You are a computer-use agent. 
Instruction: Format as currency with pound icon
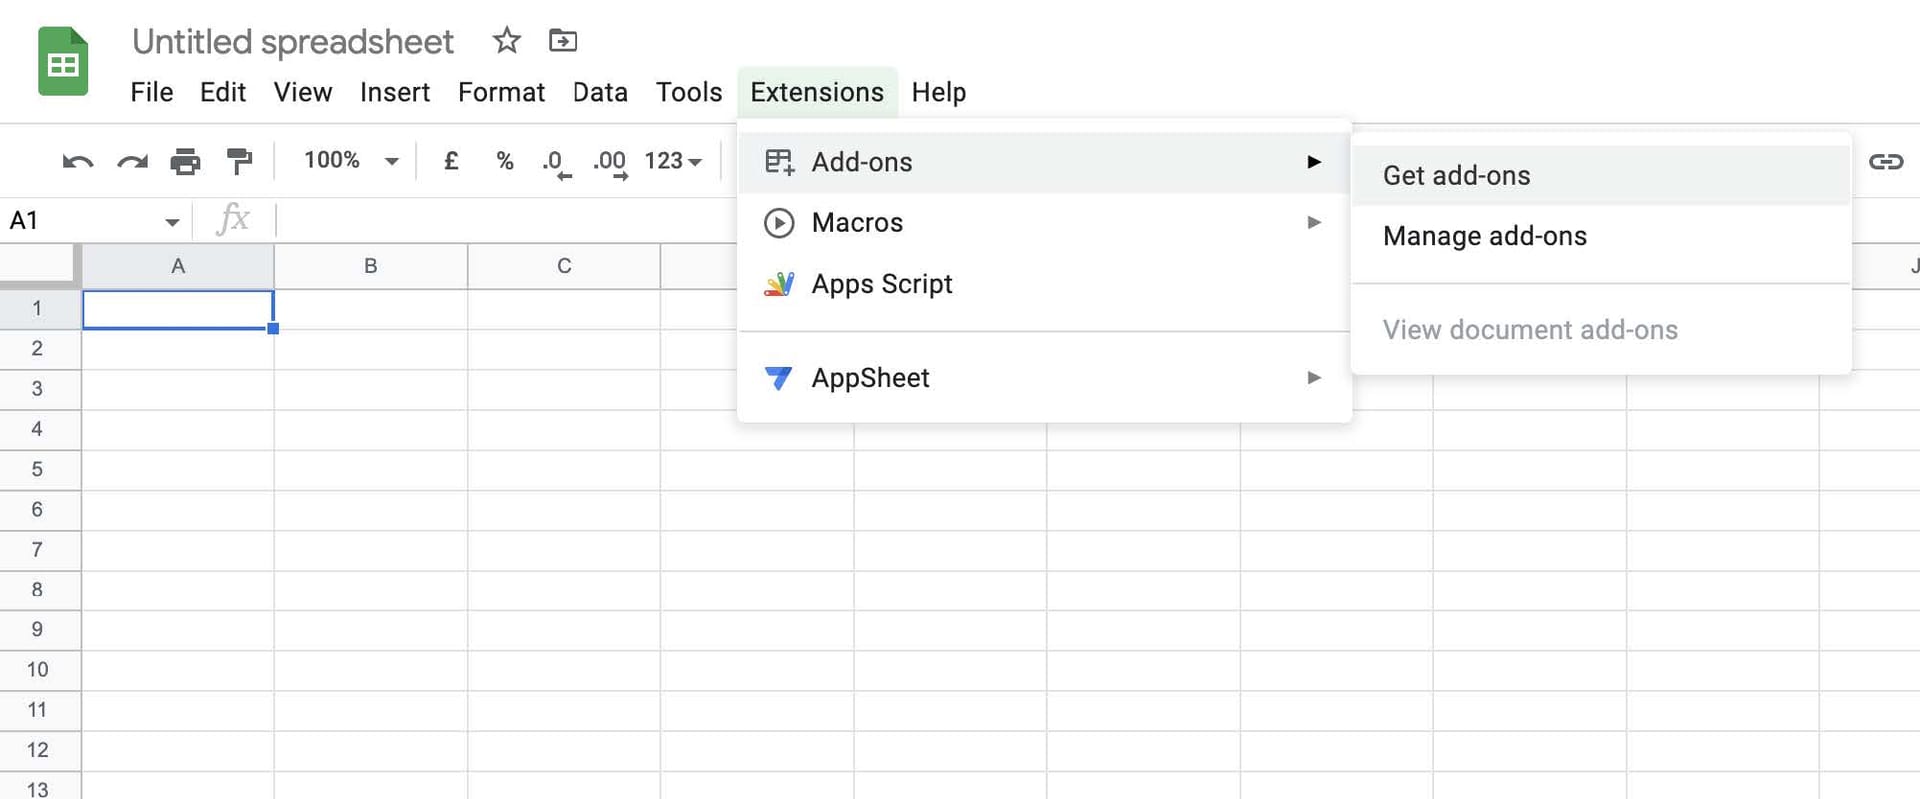coord(451,161)
